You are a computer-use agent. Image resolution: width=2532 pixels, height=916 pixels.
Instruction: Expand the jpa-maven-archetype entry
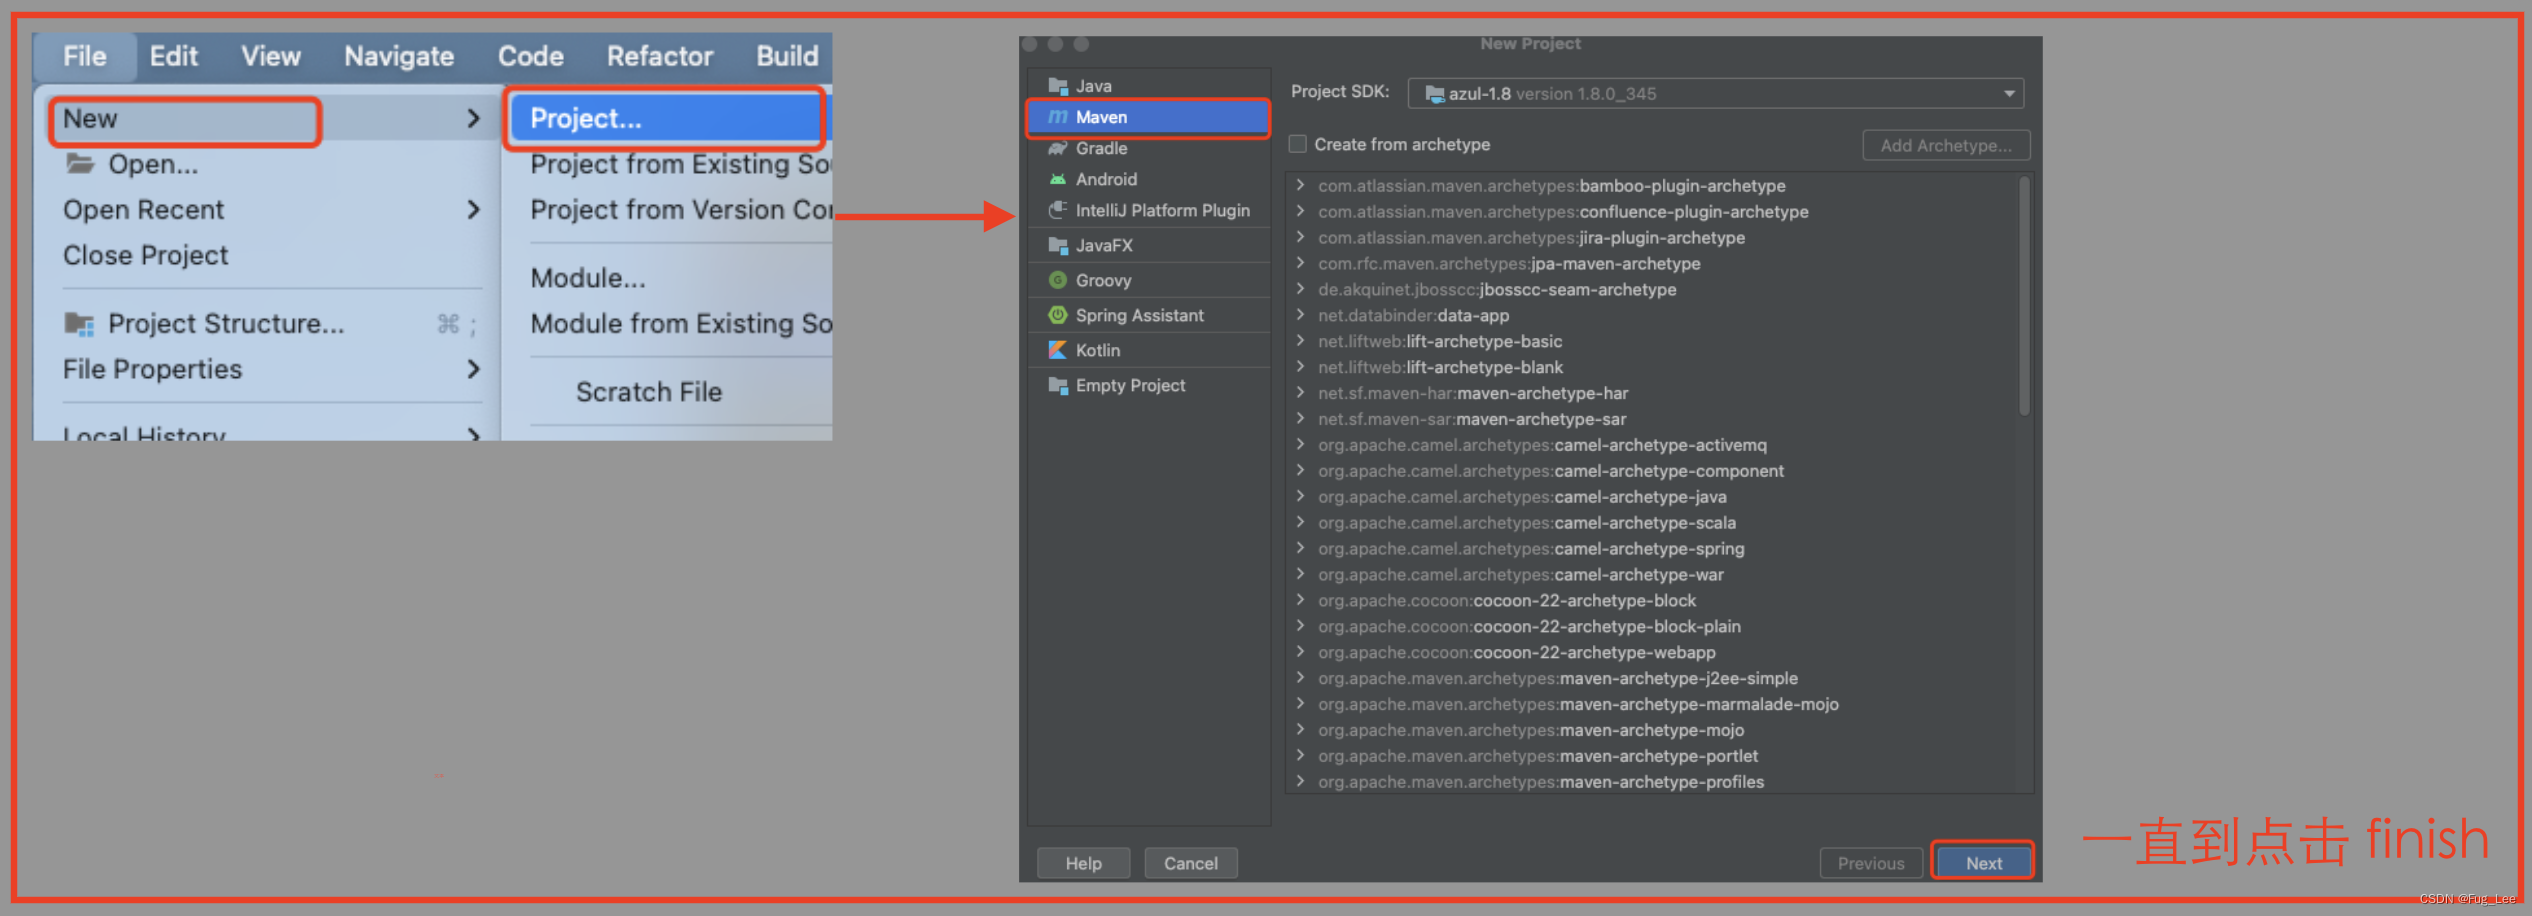pos(1300,263)
